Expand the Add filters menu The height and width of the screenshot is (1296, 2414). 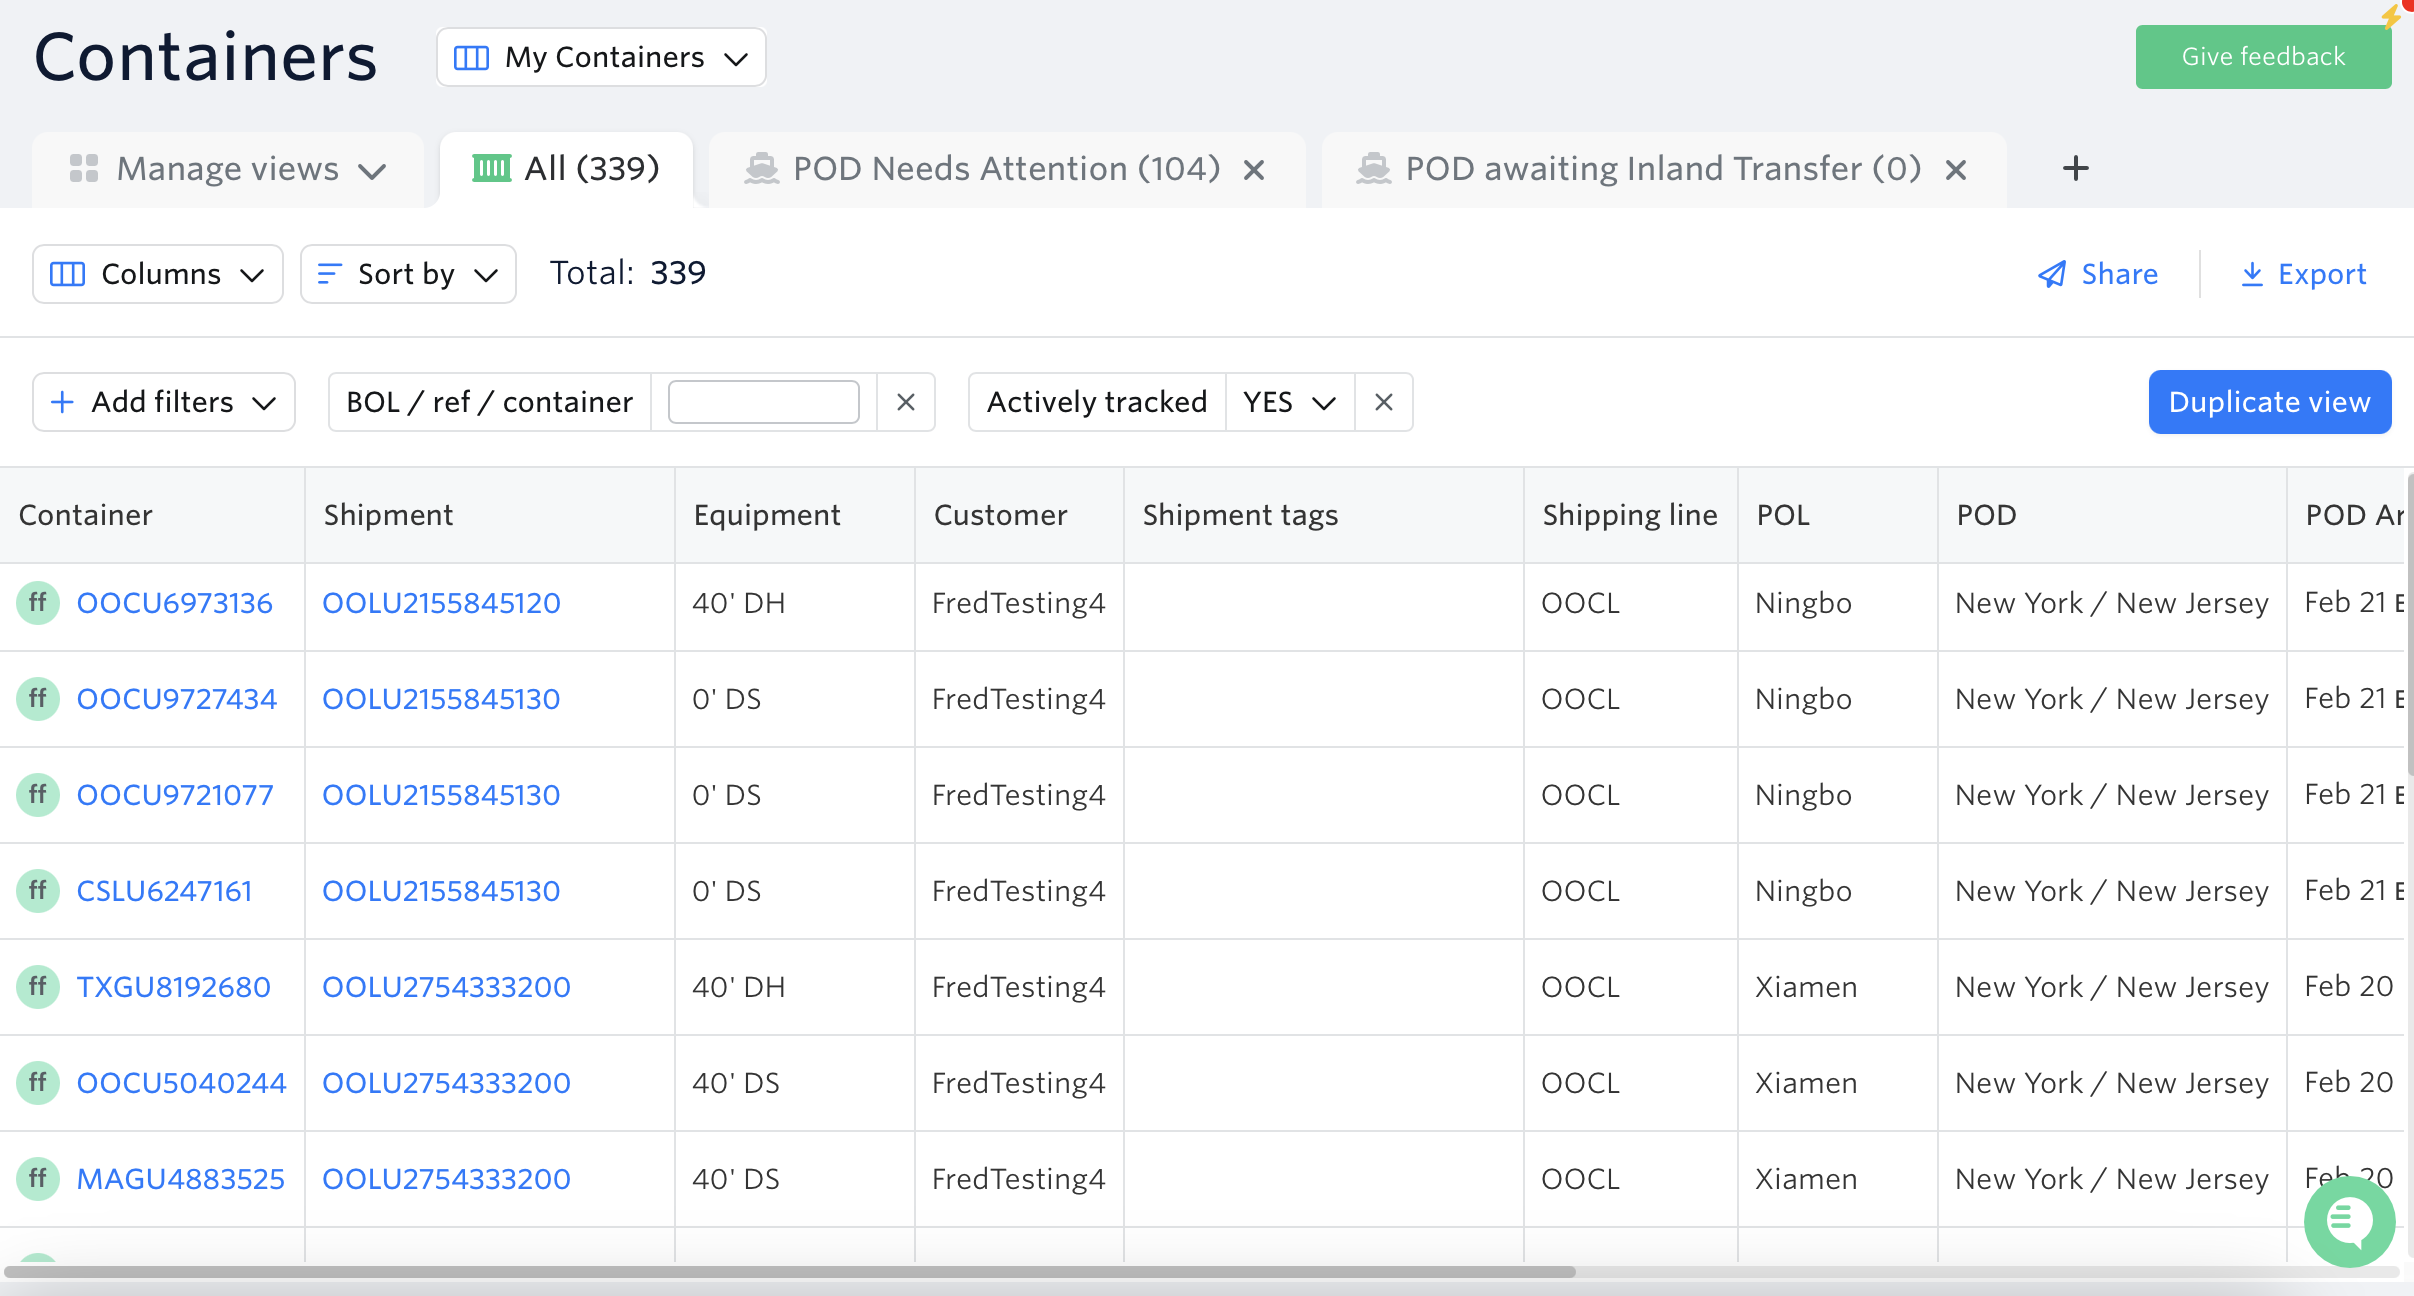coord(164,402)
